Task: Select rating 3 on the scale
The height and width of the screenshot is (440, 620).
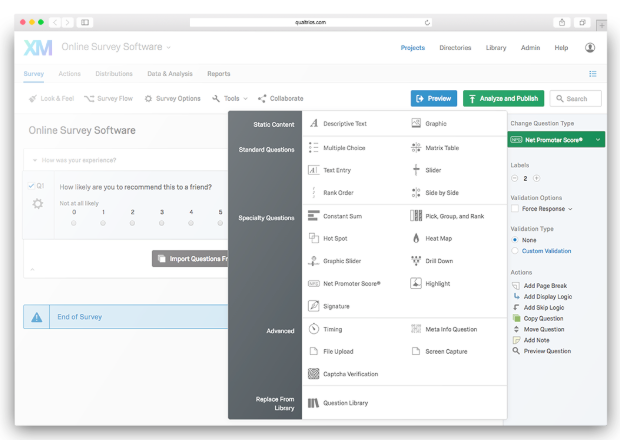Action: click(161, 223)
